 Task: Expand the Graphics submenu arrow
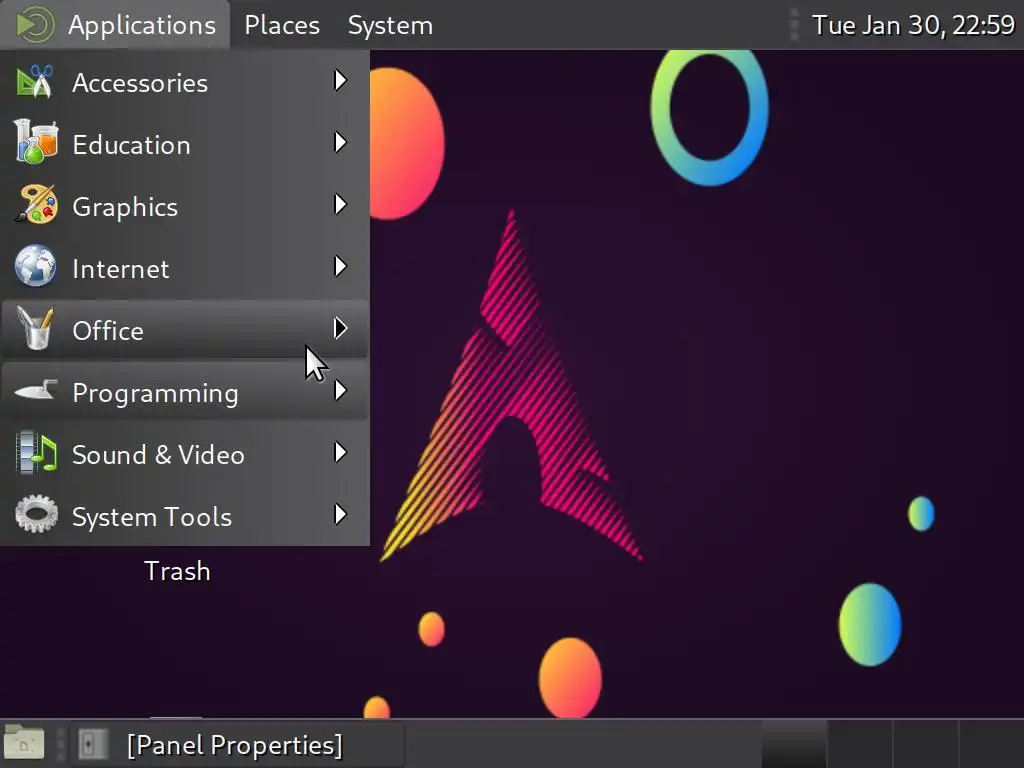coord(340,204)
